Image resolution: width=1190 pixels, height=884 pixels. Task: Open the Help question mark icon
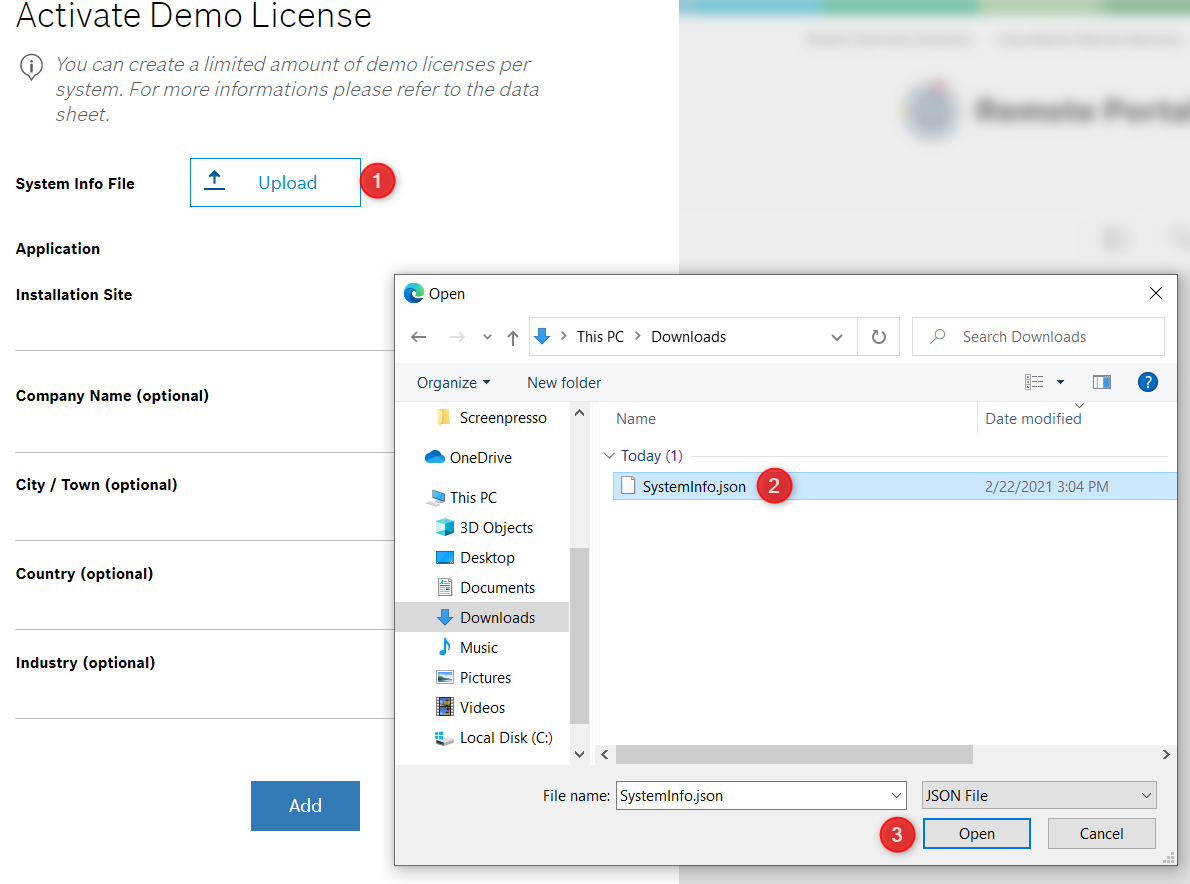tap(1148, 382)
